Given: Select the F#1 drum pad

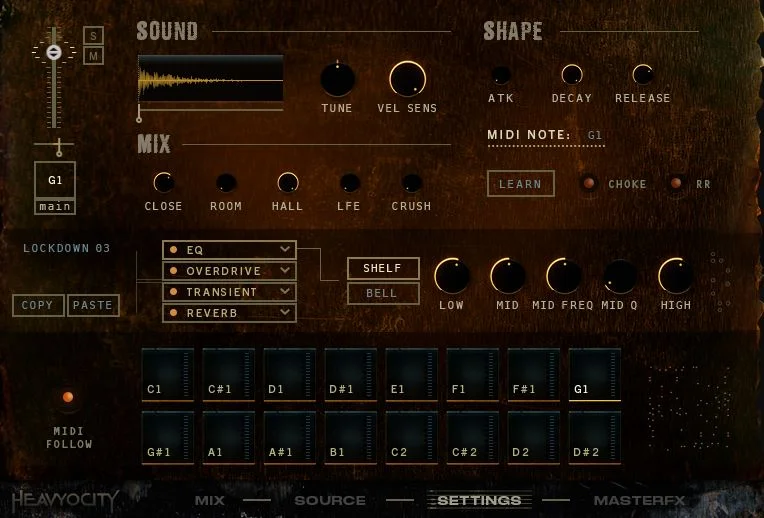Looking at the screenshot, I should [x=534, y=374].
